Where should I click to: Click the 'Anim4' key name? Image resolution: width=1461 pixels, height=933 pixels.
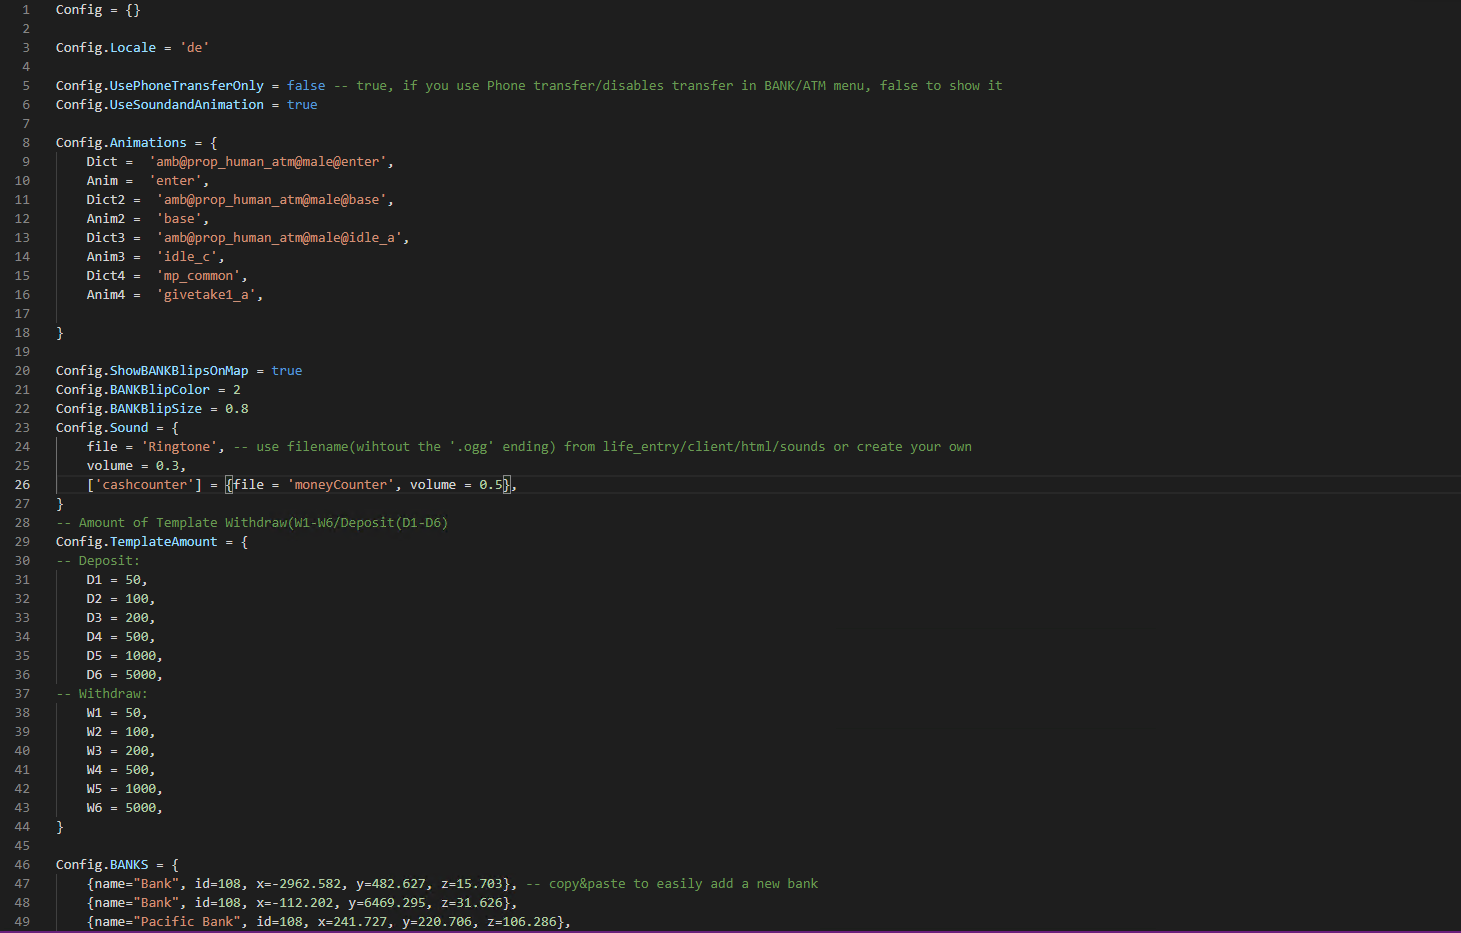106,295
